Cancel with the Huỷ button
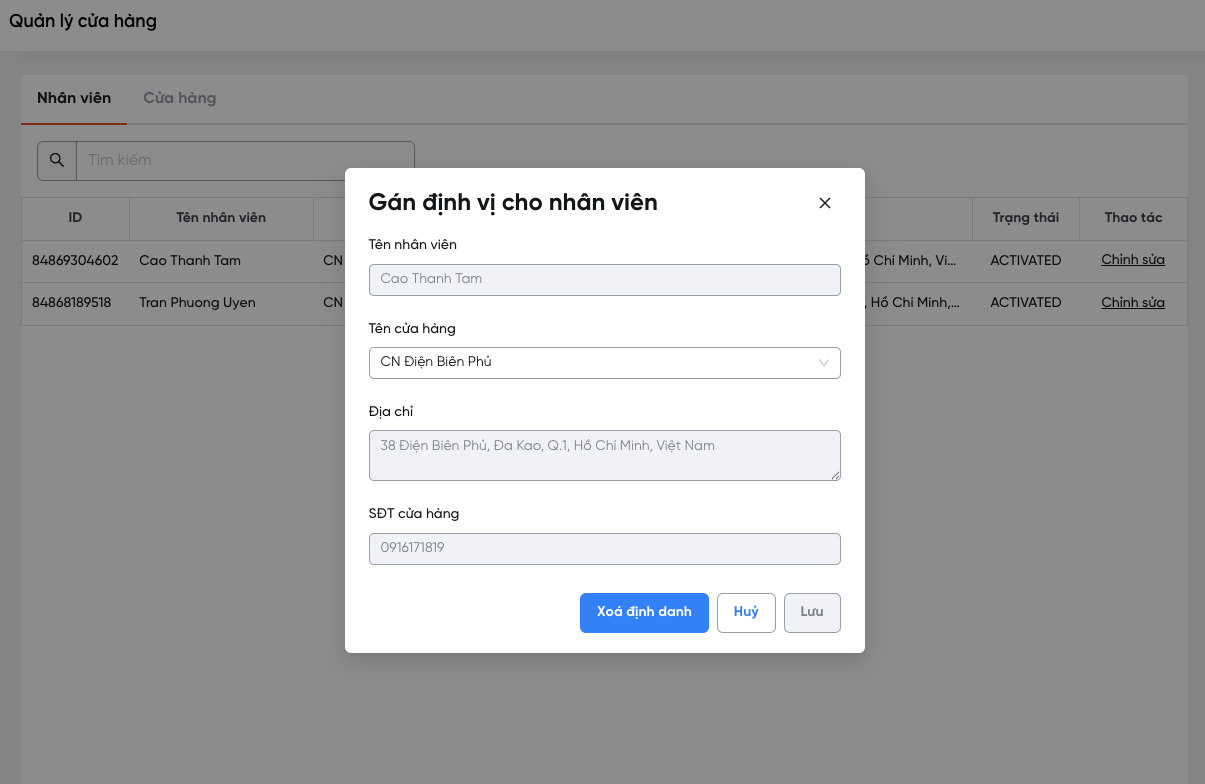This screenshot has height=784, width=1205. [746, 613]
